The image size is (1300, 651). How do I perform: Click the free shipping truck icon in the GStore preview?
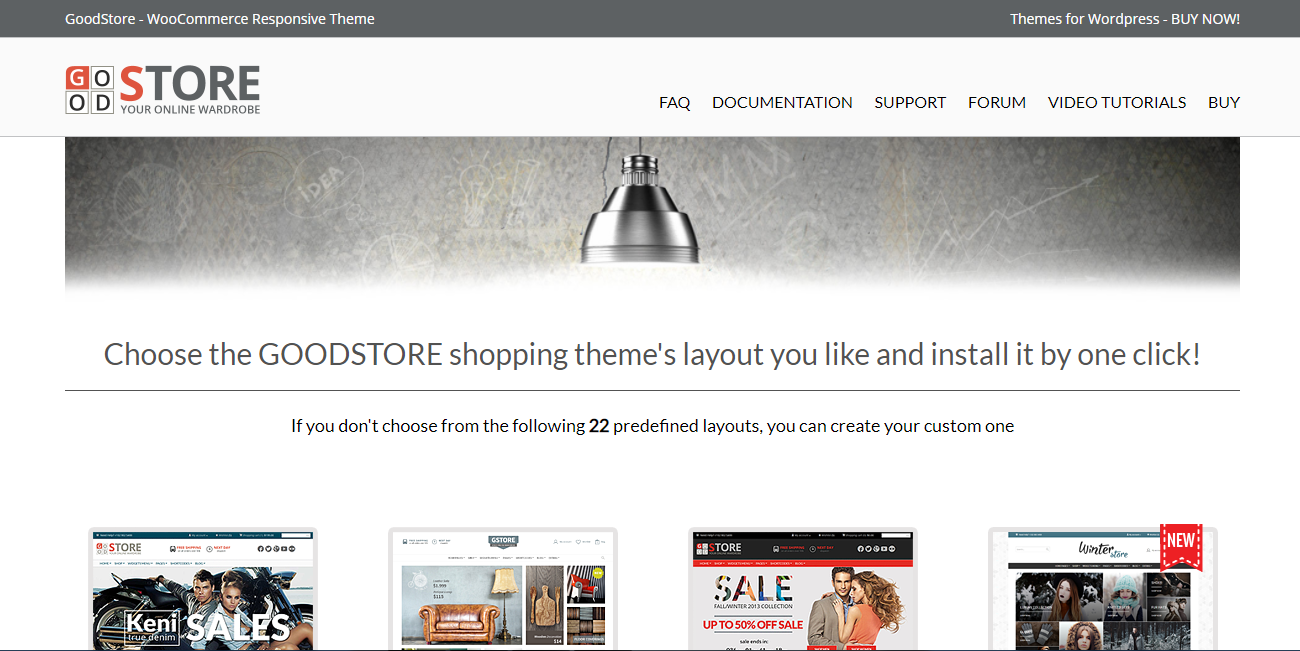405,541
